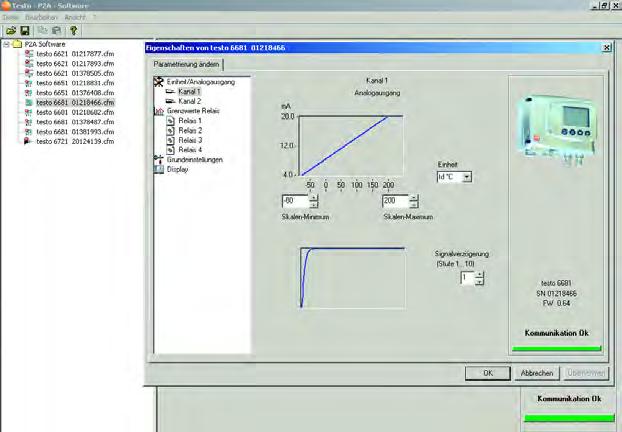Click the Übernehmen button
The image size is (622, 432).
point(586,373)
